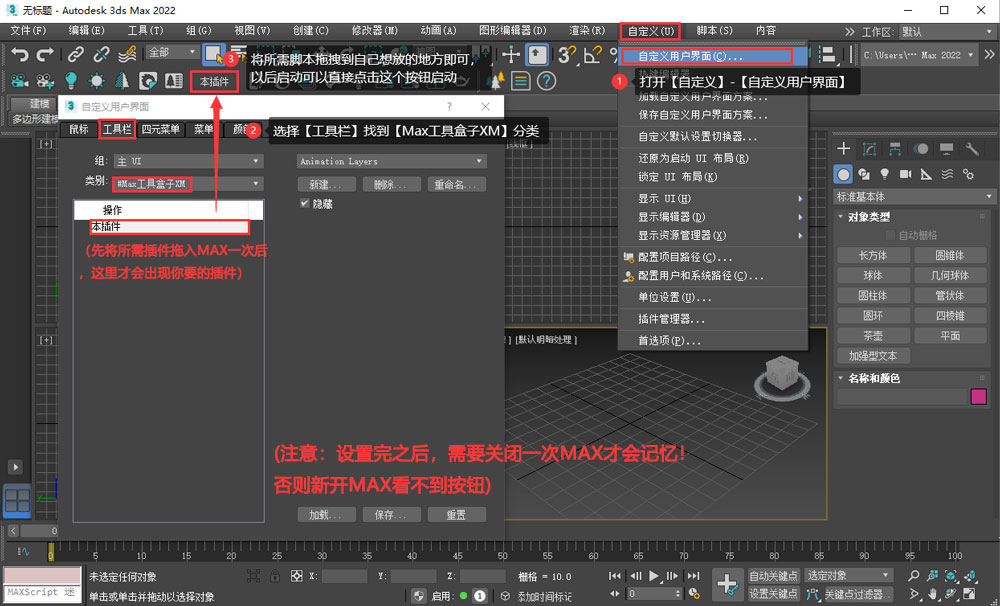
Task: Switch to the 四元菜单 tab
Action: (160, 129)
